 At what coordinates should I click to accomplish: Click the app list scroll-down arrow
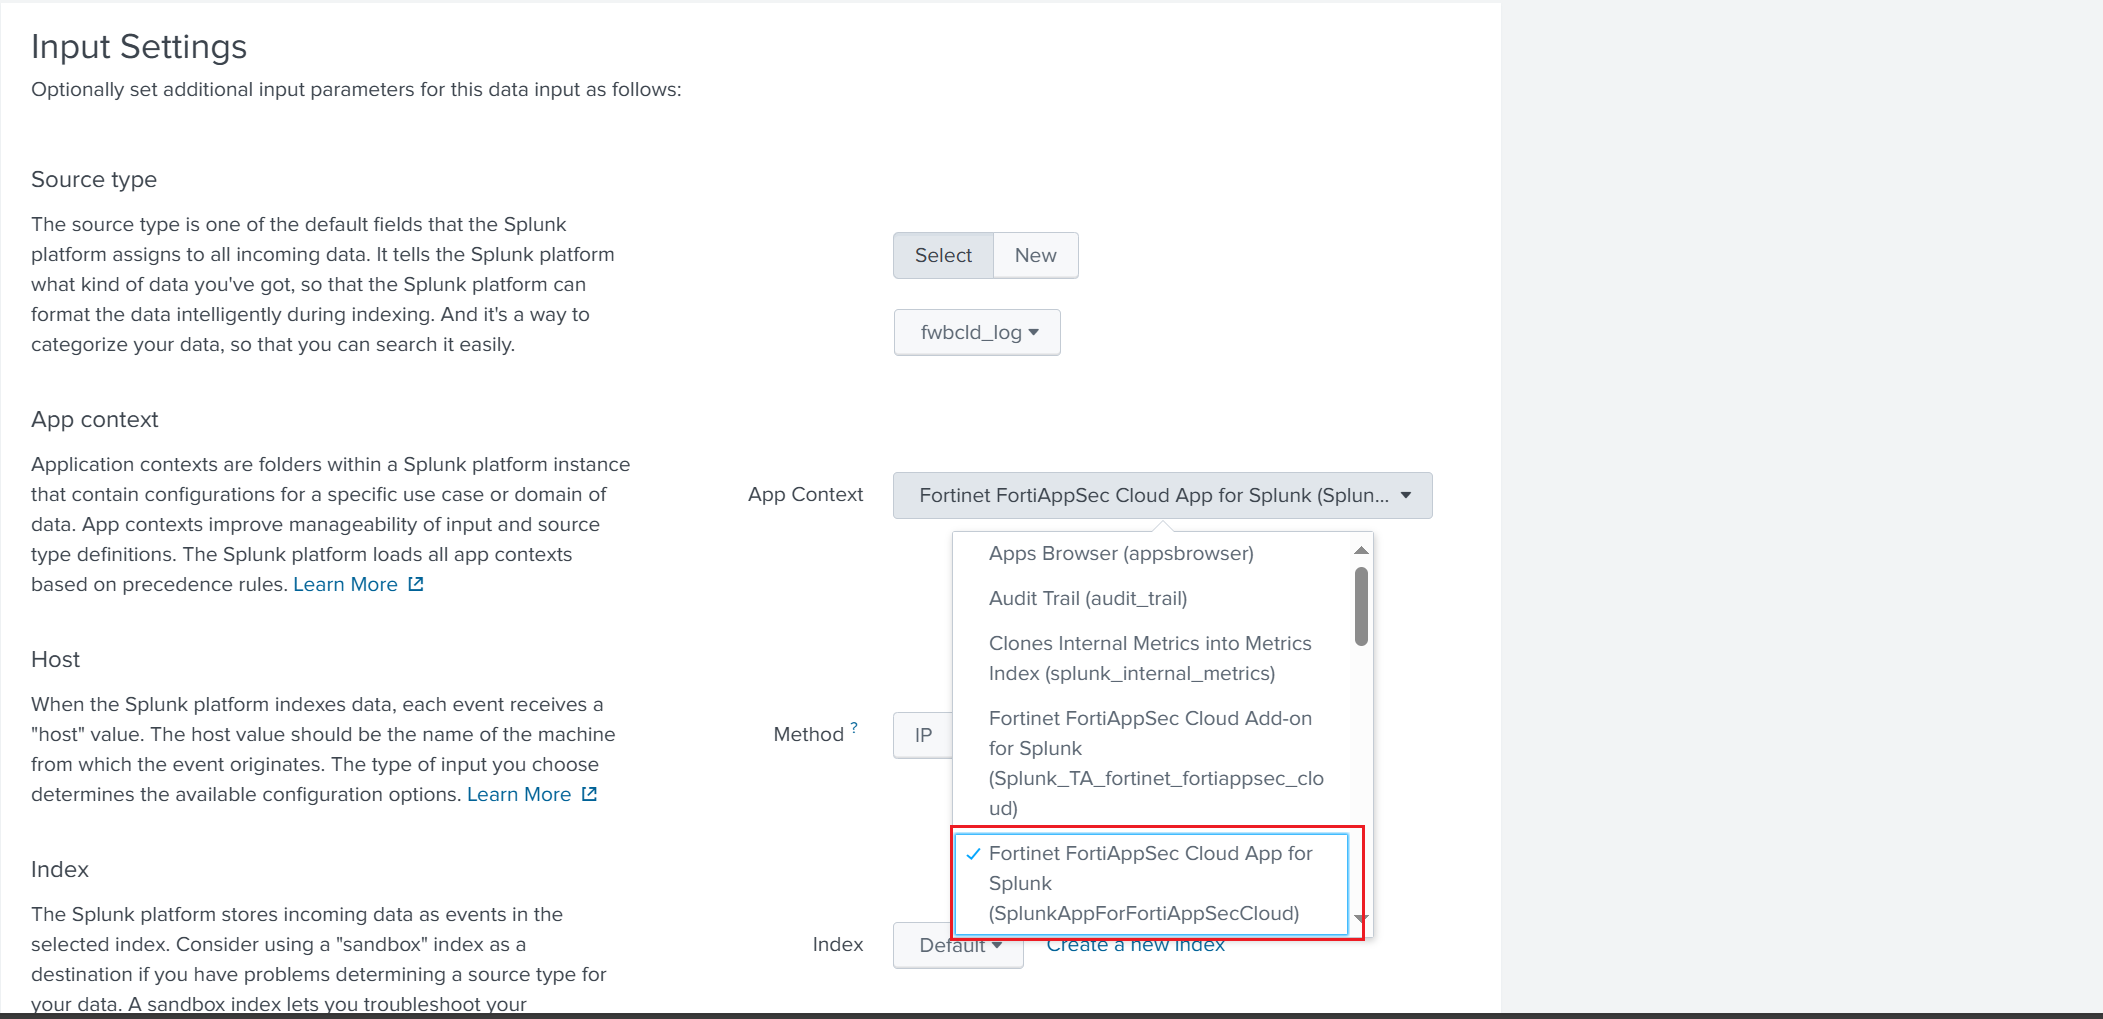(1361, 918)
